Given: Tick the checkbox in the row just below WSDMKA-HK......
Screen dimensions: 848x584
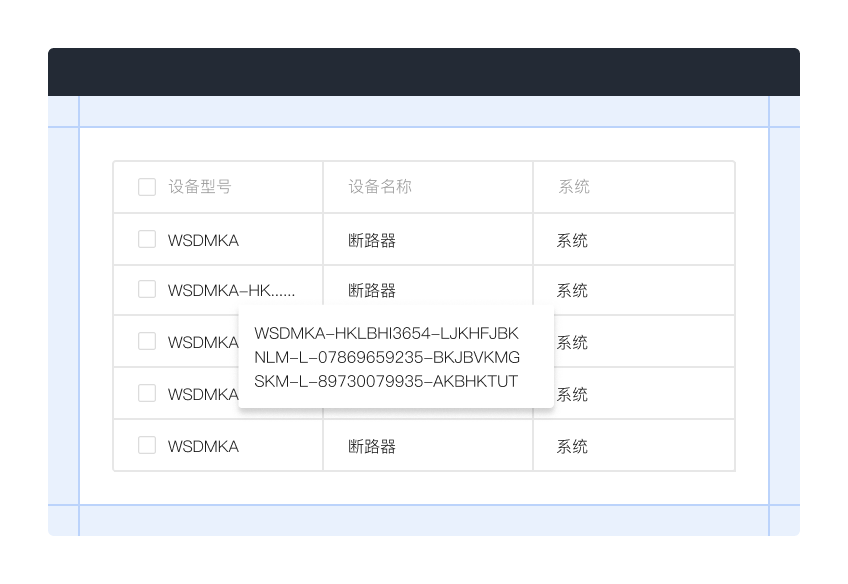Looking at the screenshot, I should pos(147,341).
